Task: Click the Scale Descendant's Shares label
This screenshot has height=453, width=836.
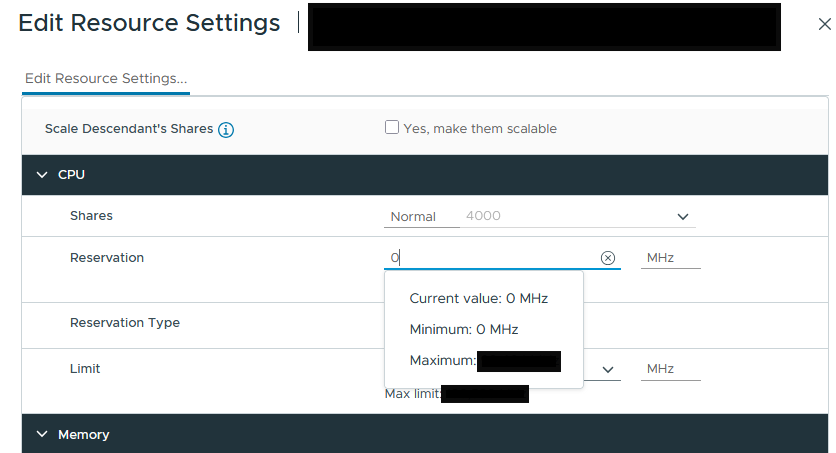Action: [129, 129]
